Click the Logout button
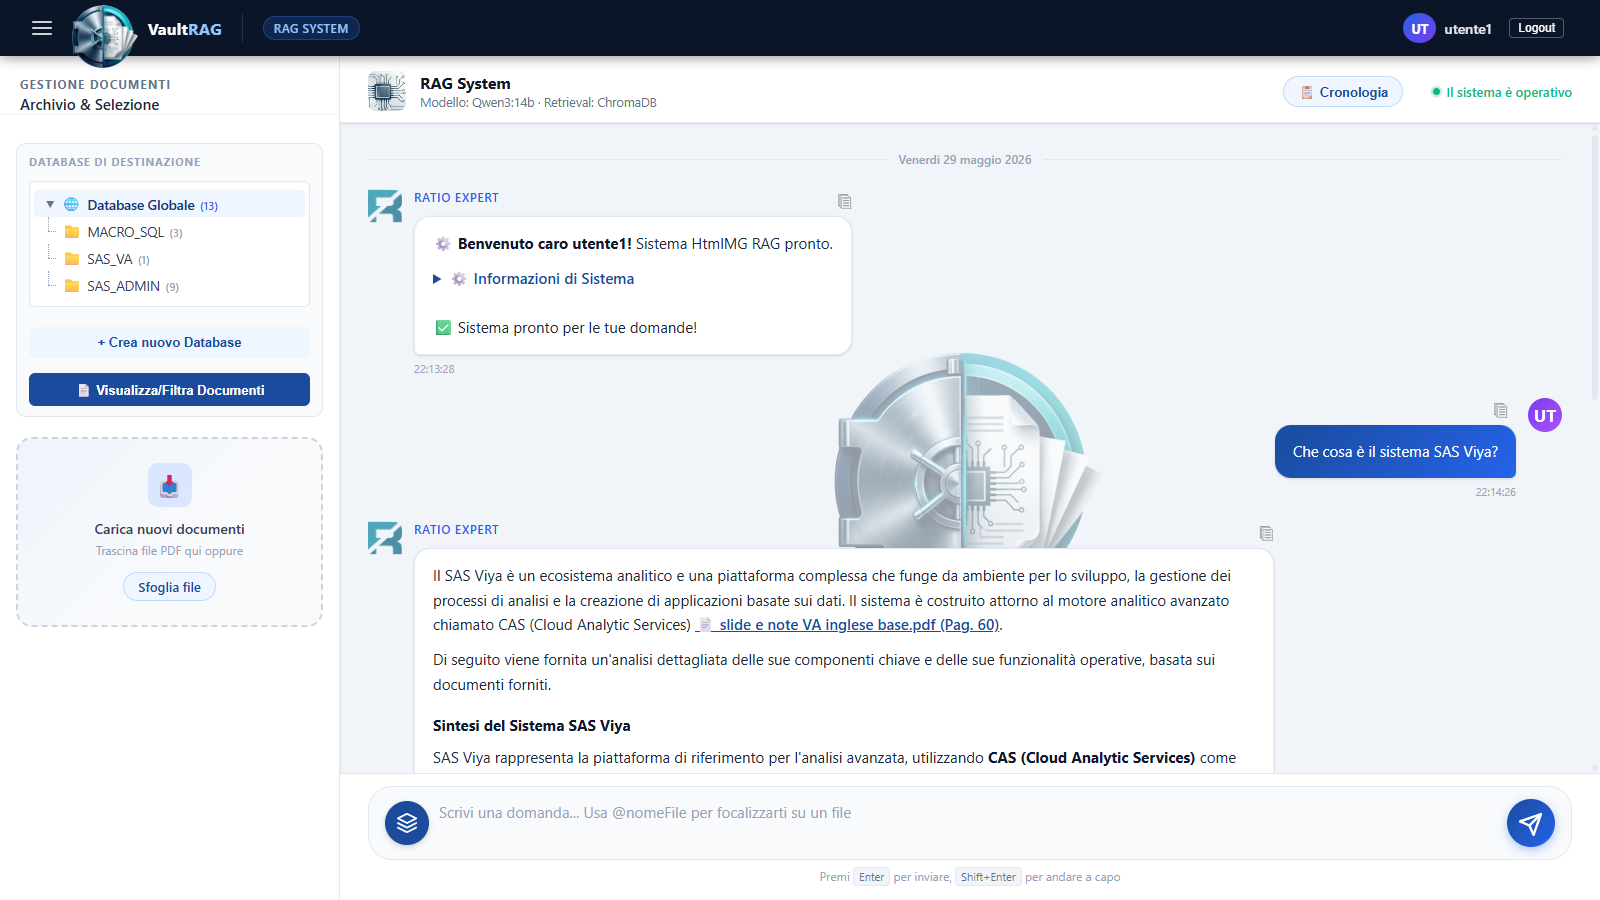 click(1536, 28)
